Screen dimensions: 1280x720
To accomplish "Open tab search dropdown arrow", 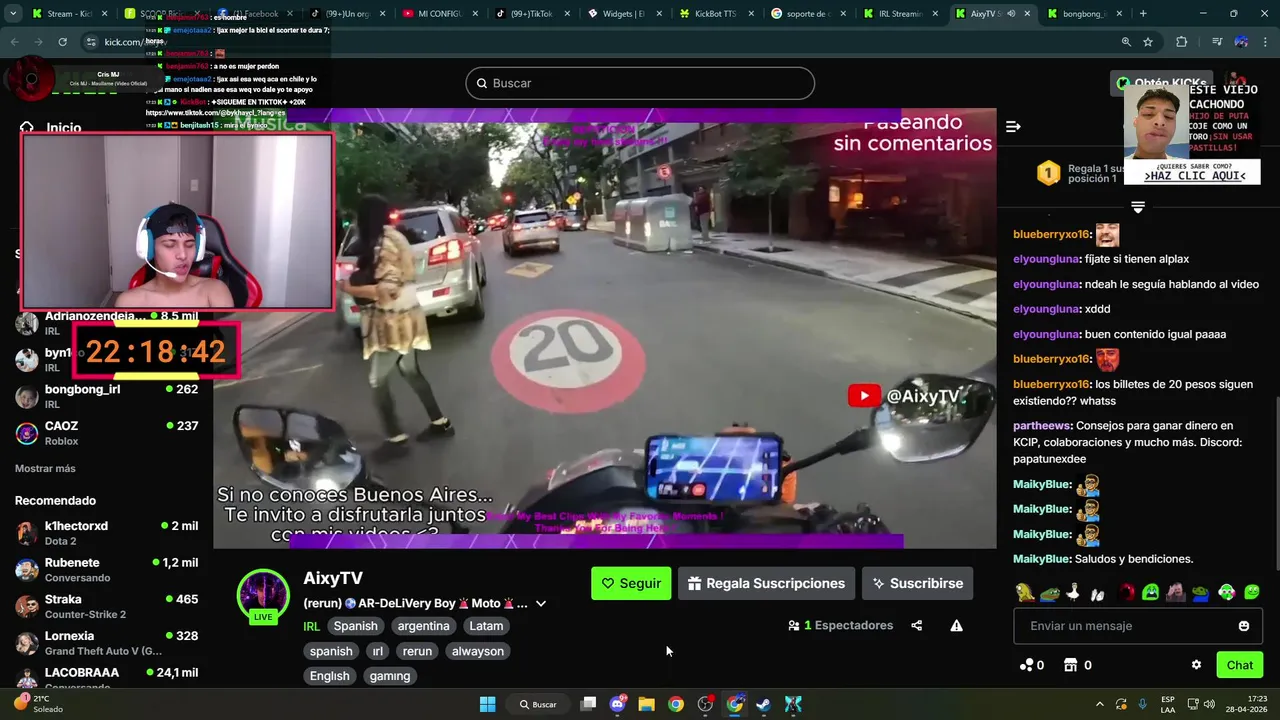I will tap(13, 14).
